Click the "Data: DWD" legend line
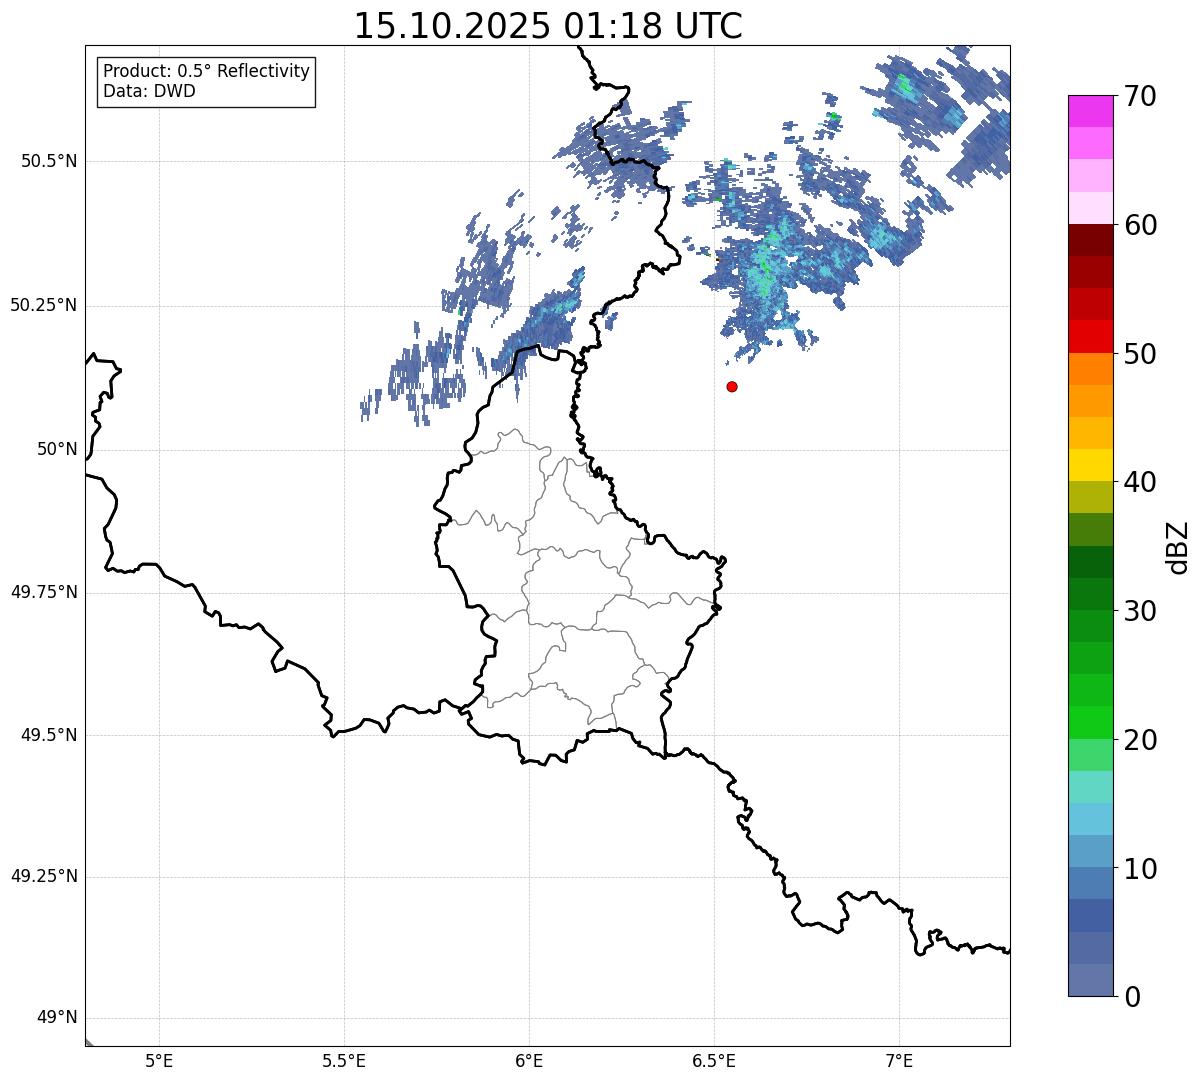The width and height of the screenshot is (1202, 1081). coord(149,91)
